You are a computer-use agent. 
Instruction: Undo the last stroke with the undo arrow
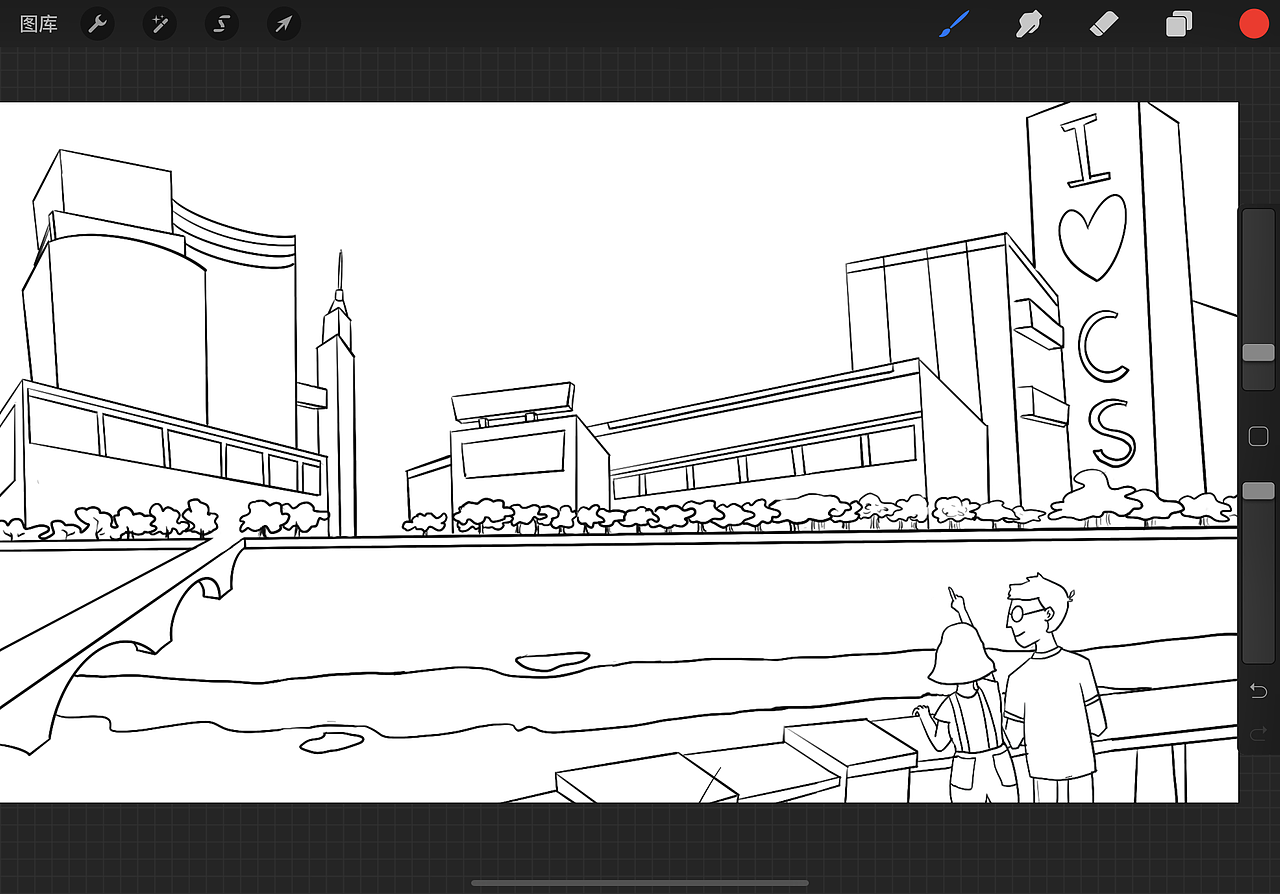point(1259,691)
